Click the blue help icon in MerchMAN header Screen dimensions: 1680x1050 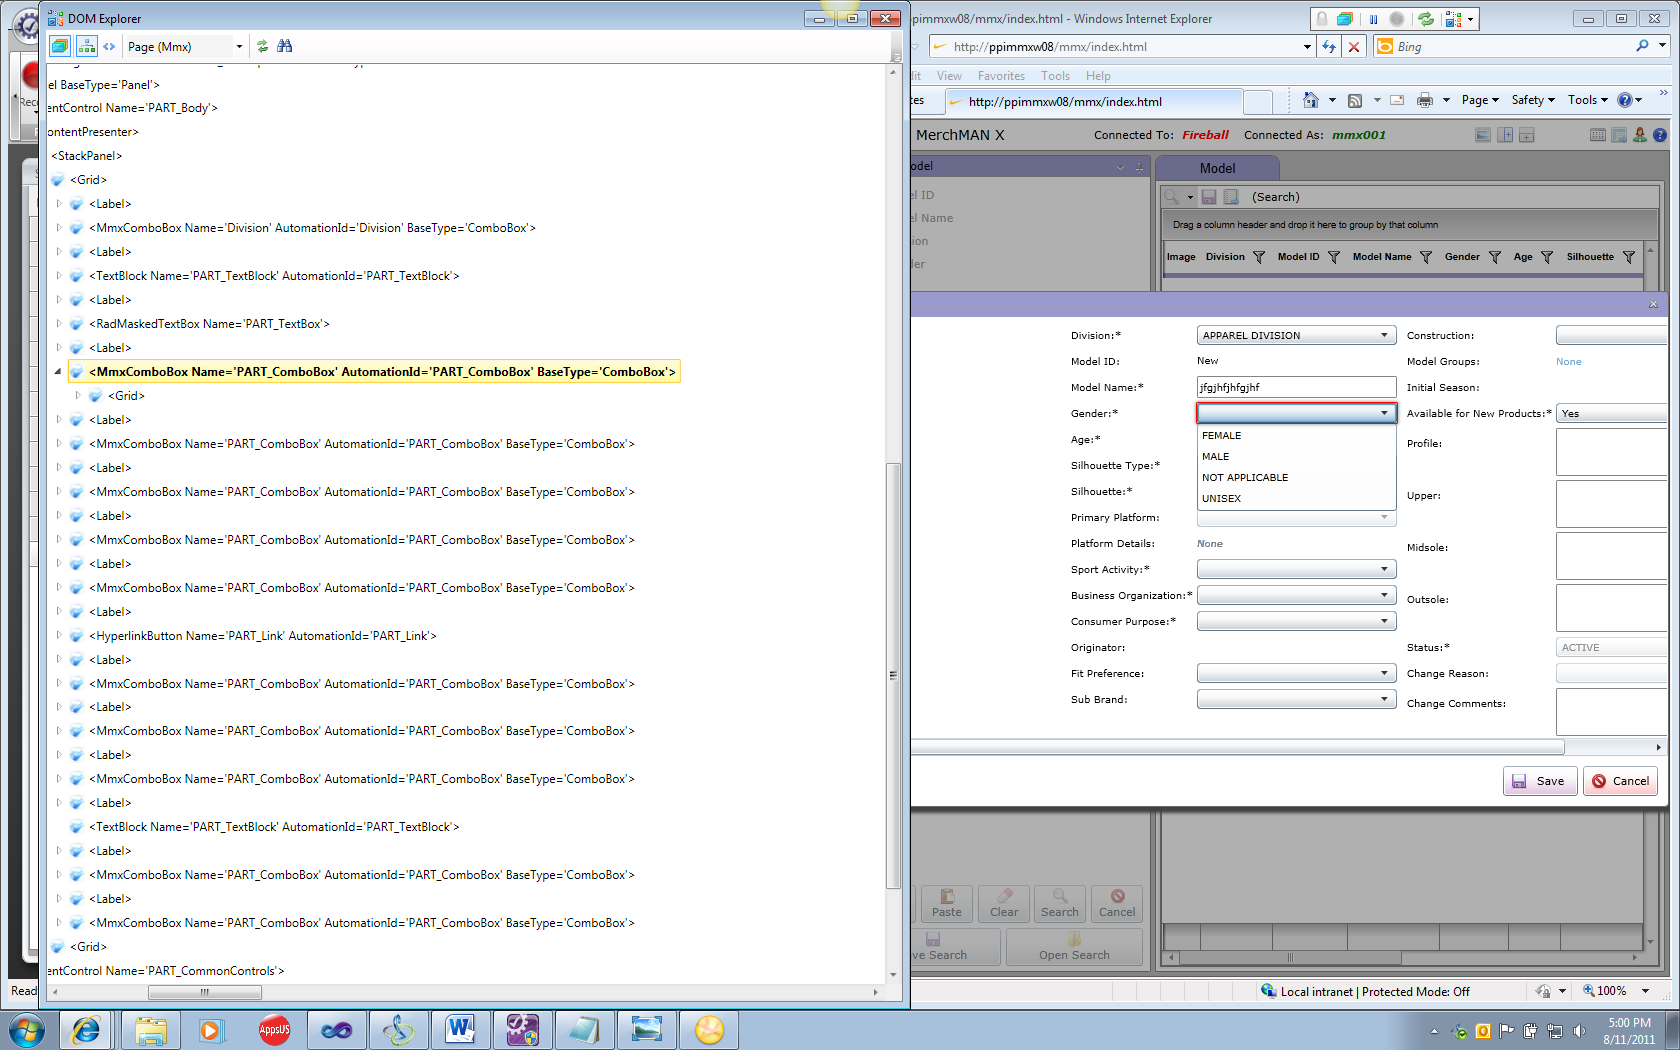(1660, 135)
